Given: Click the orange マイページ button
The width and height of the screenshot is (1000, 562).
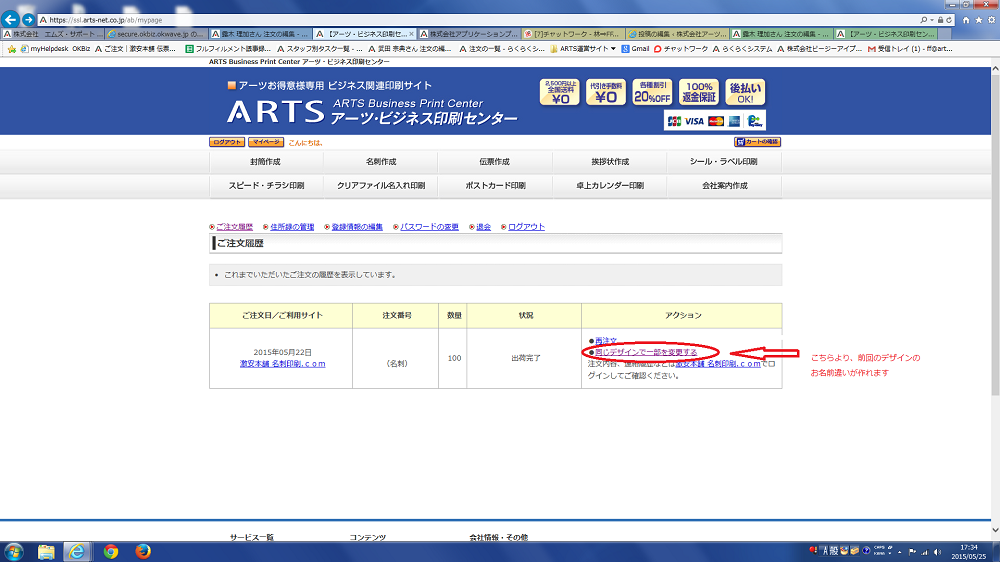Looking at the screenshot, I should pos(266,142).
